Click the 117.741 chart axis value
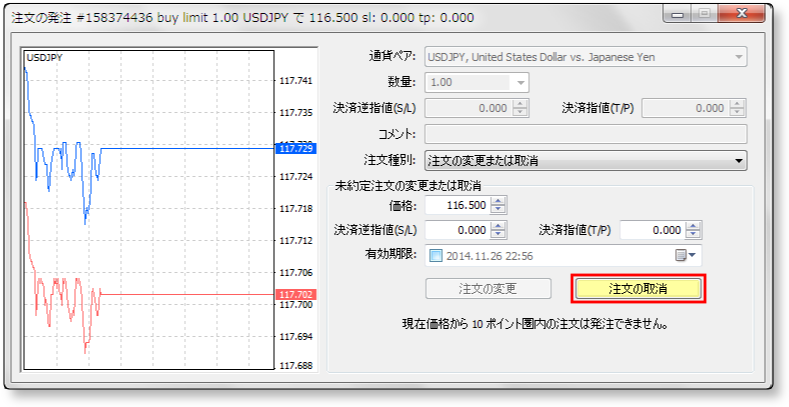The image size is (789, 407). pyautogui.click(x=295, y=80)
